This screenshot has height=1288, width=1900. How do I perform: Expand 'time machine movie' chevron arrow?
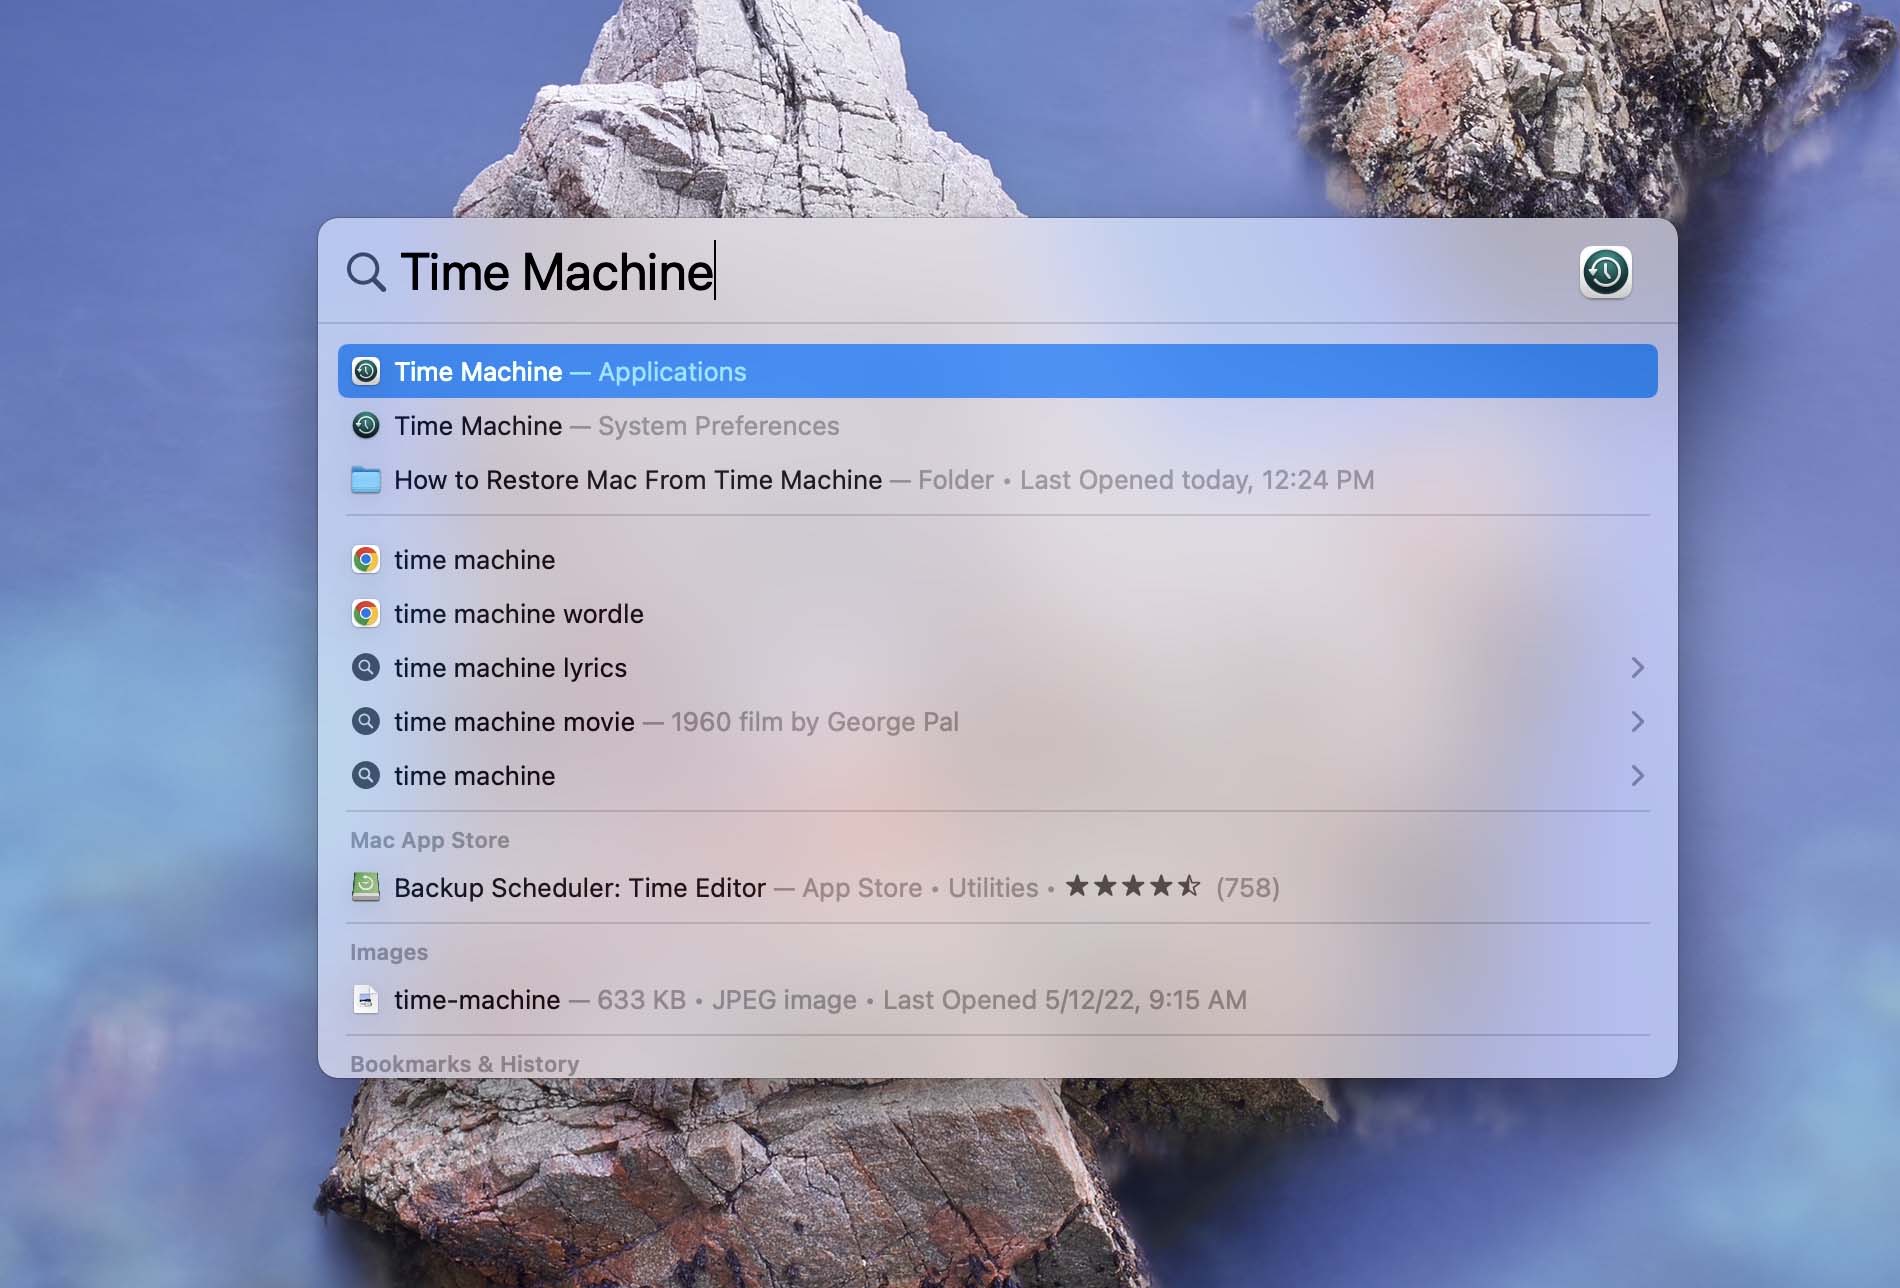pos(1637,722)
